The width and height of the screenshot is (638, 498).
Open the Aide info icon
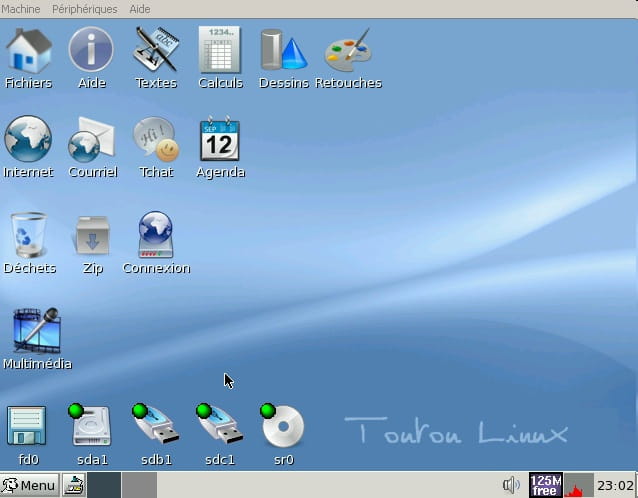tap(91, 50)
